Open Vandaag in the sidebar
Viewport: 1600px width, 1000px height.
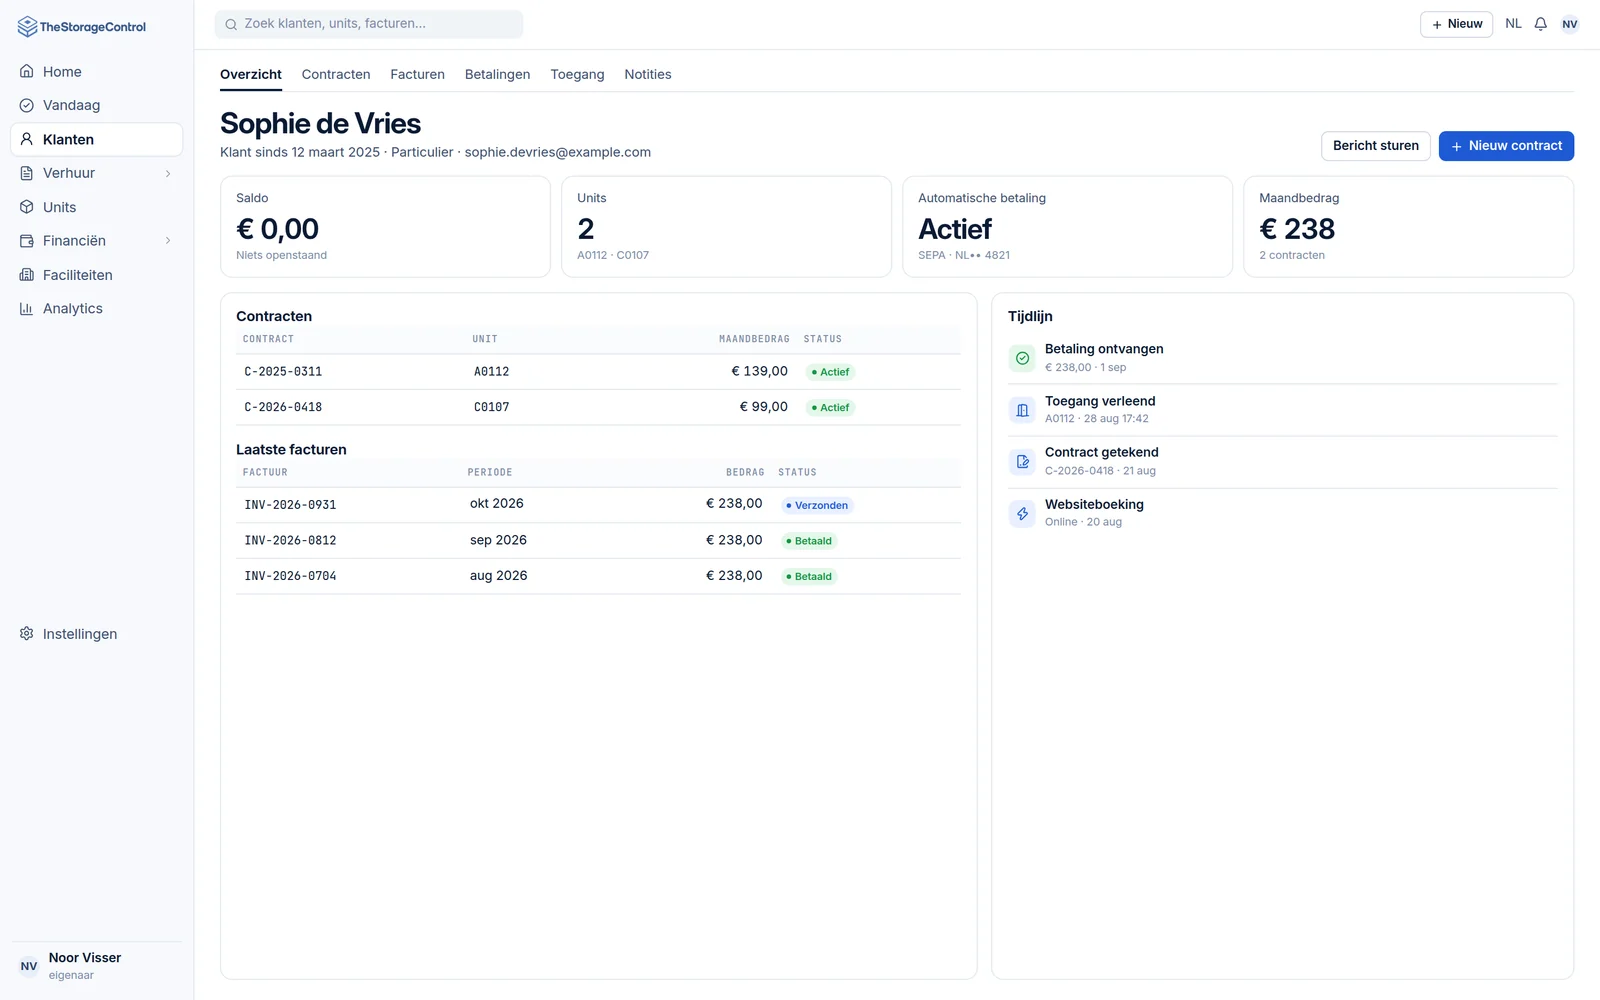point(97,105)
